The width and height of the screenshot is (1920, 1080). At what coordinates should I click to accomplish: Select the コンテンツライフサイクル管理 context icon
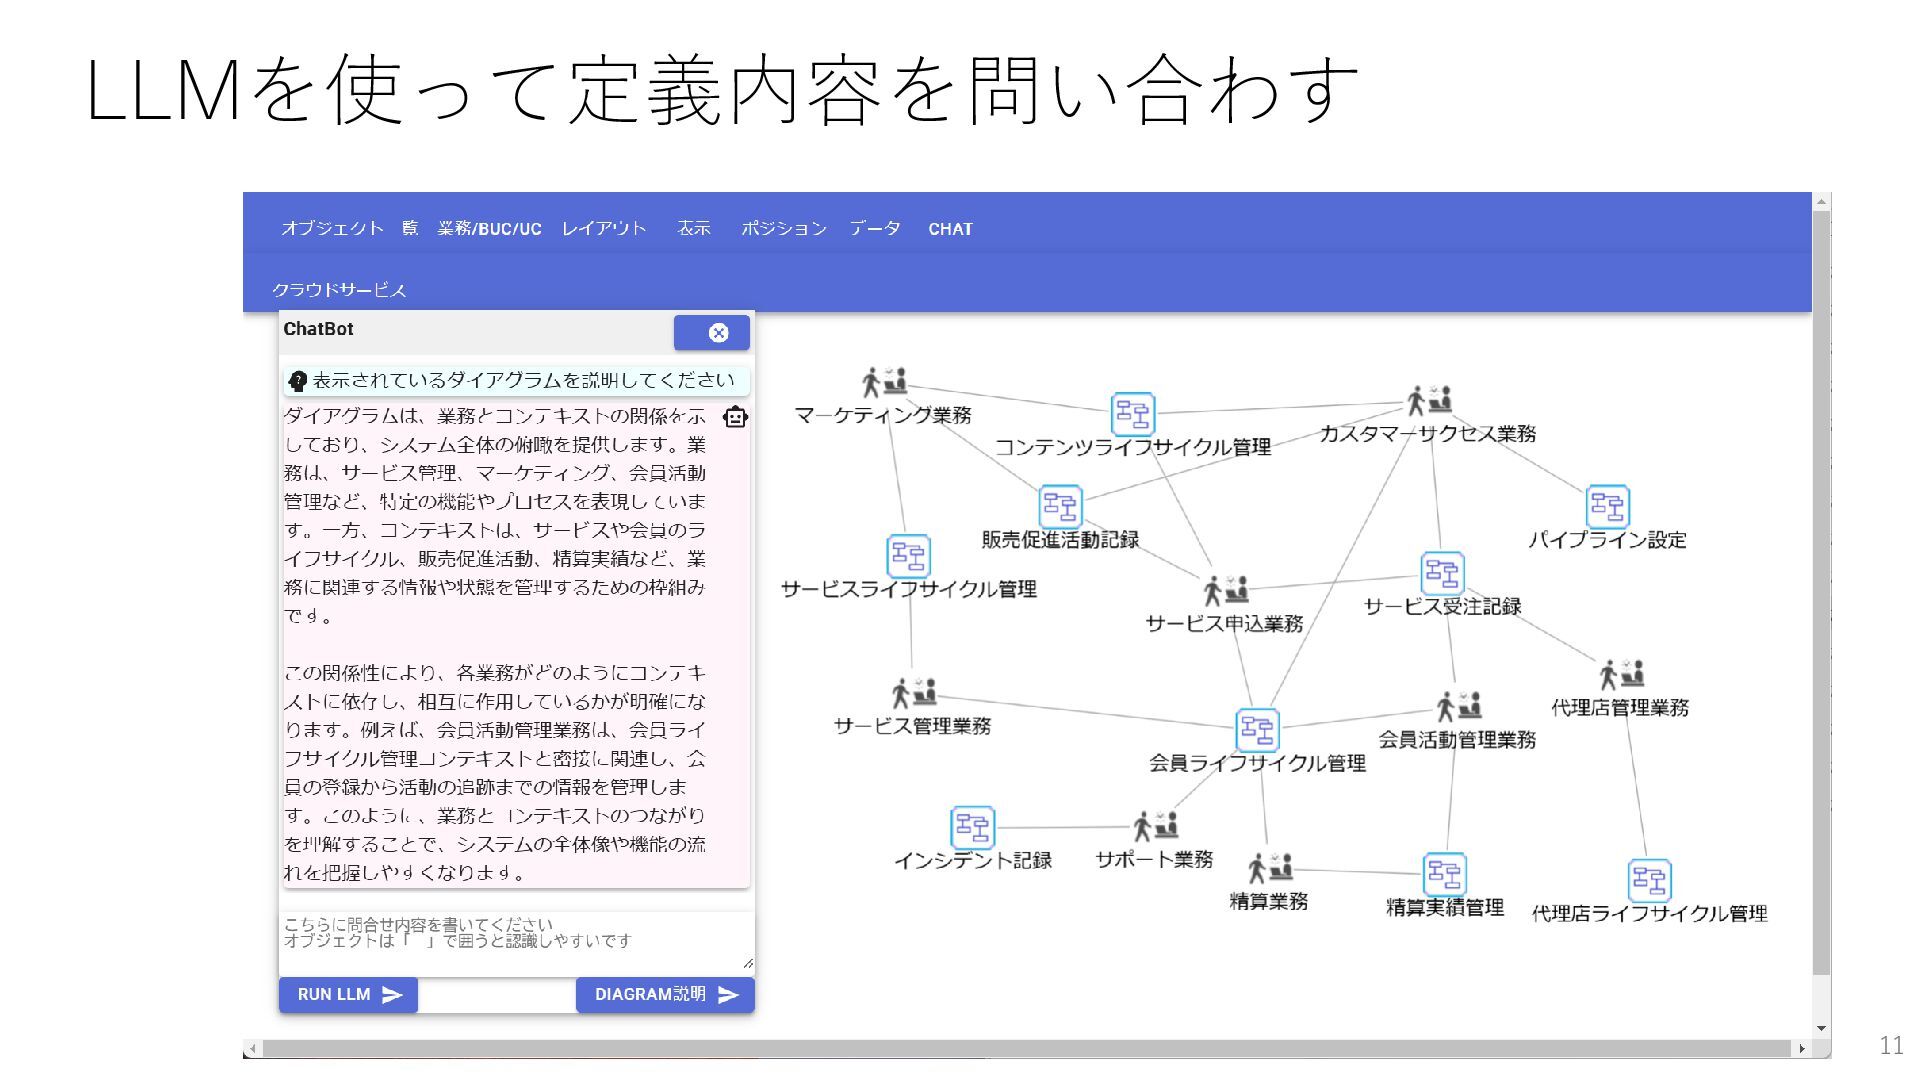[x=1133, y=414]
